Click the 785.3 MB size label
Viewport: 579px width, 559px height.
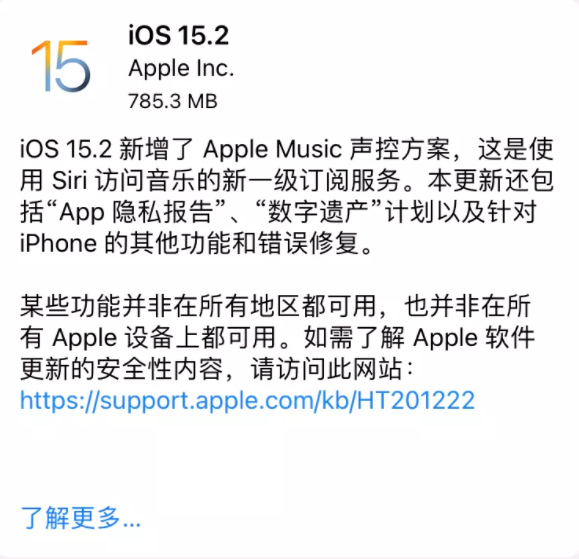click(x=172, y=101)
